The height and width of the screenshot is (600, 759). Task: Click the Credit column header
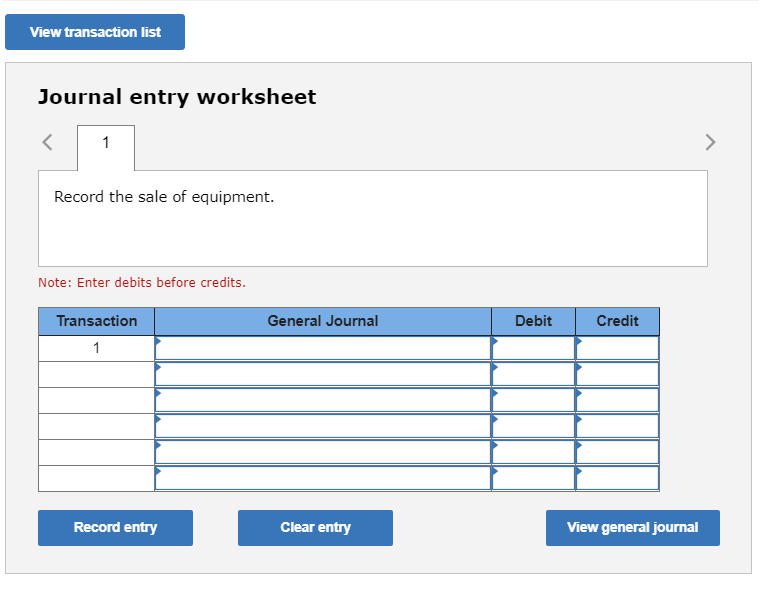[x=618, y=321]
